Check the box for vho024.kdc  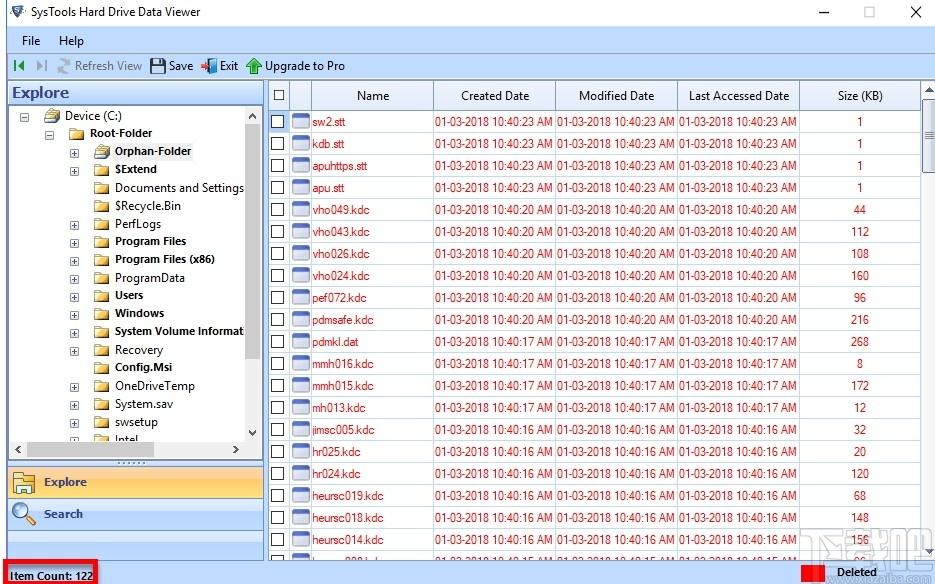277,275
